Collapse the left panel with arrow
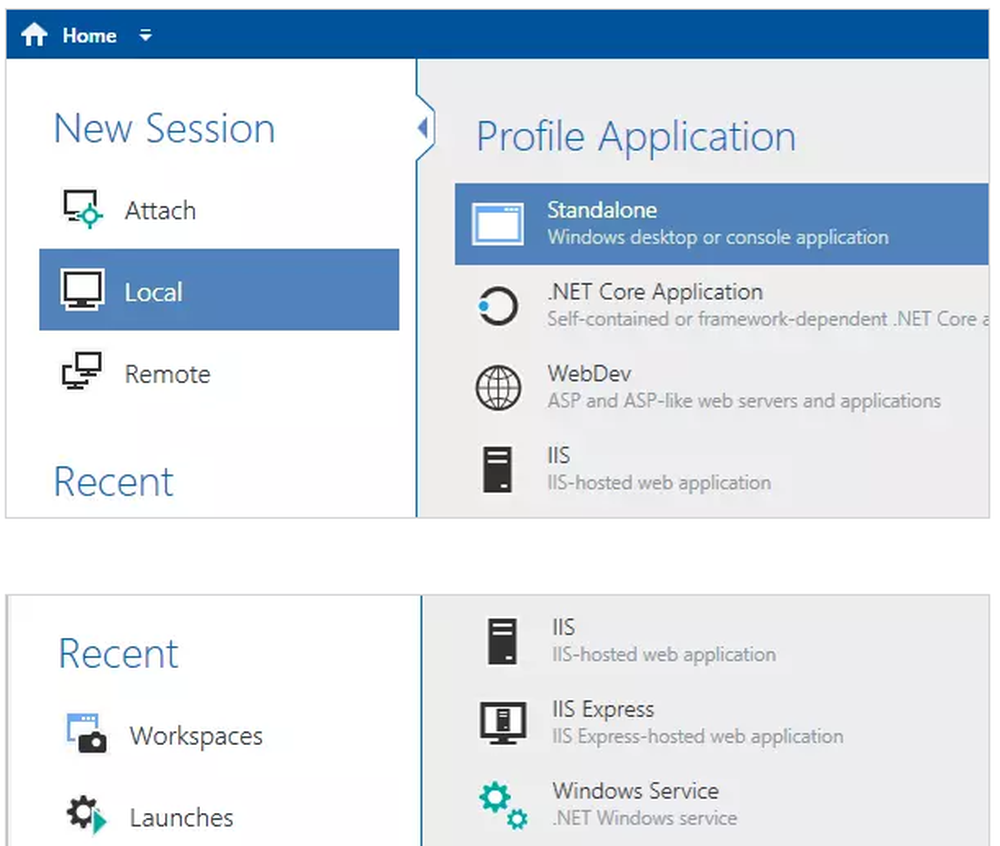 pyautogui.click(x=423, y=128)
